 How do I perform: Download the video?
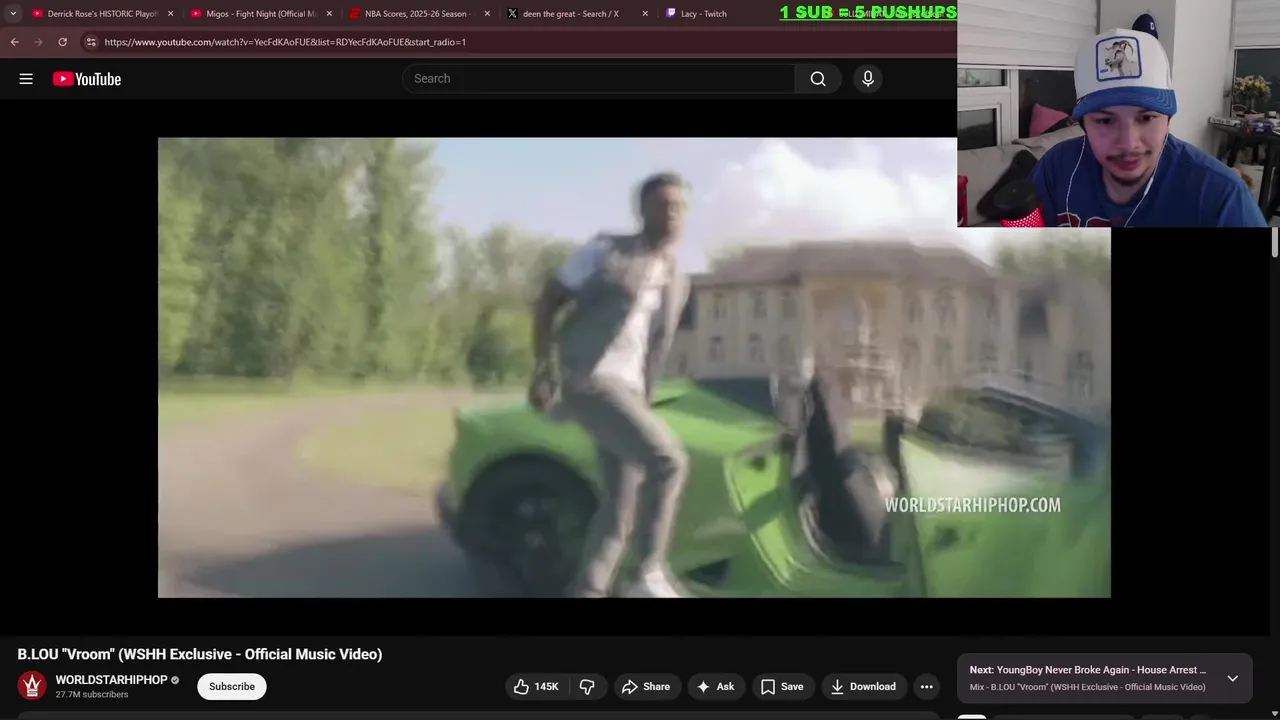(x=863, y=686)
